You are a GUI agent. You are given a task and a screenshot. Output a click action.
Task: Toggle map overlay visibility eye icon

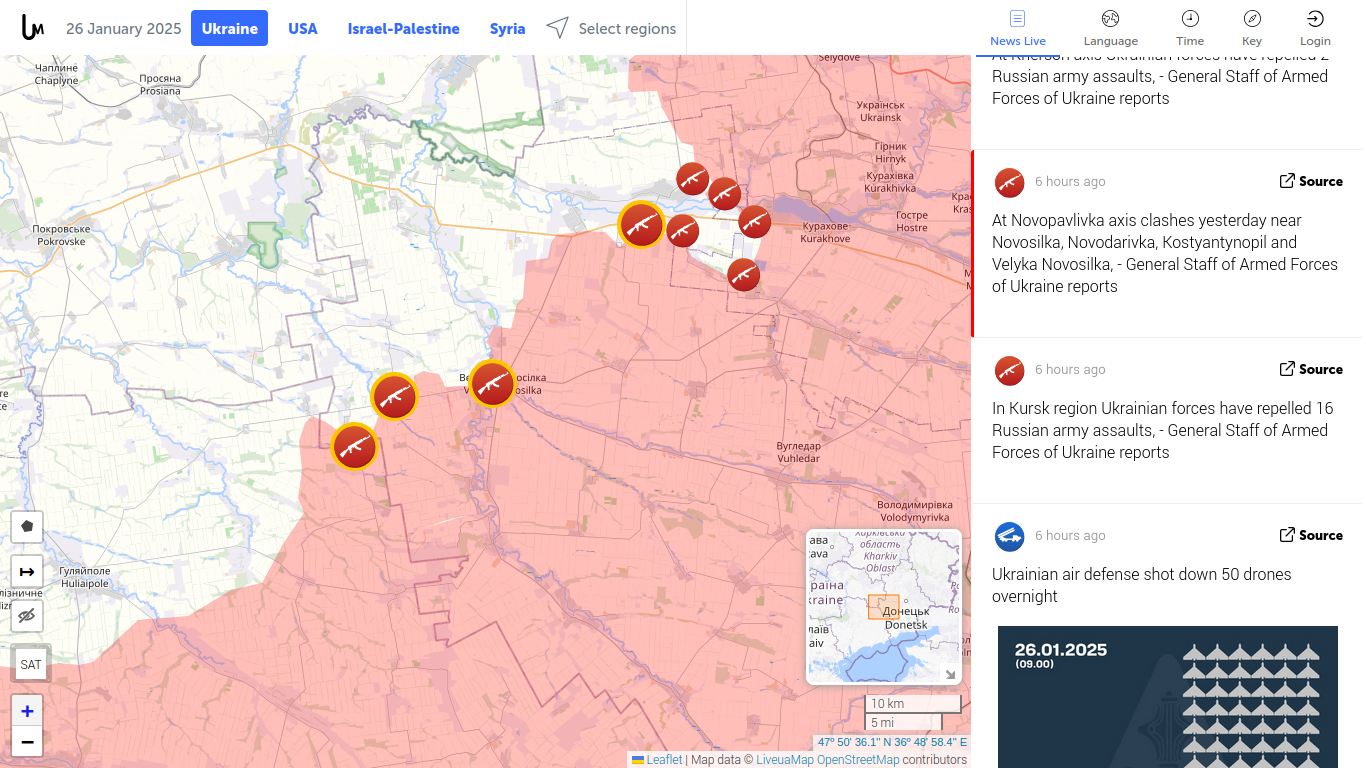(27, 615)
